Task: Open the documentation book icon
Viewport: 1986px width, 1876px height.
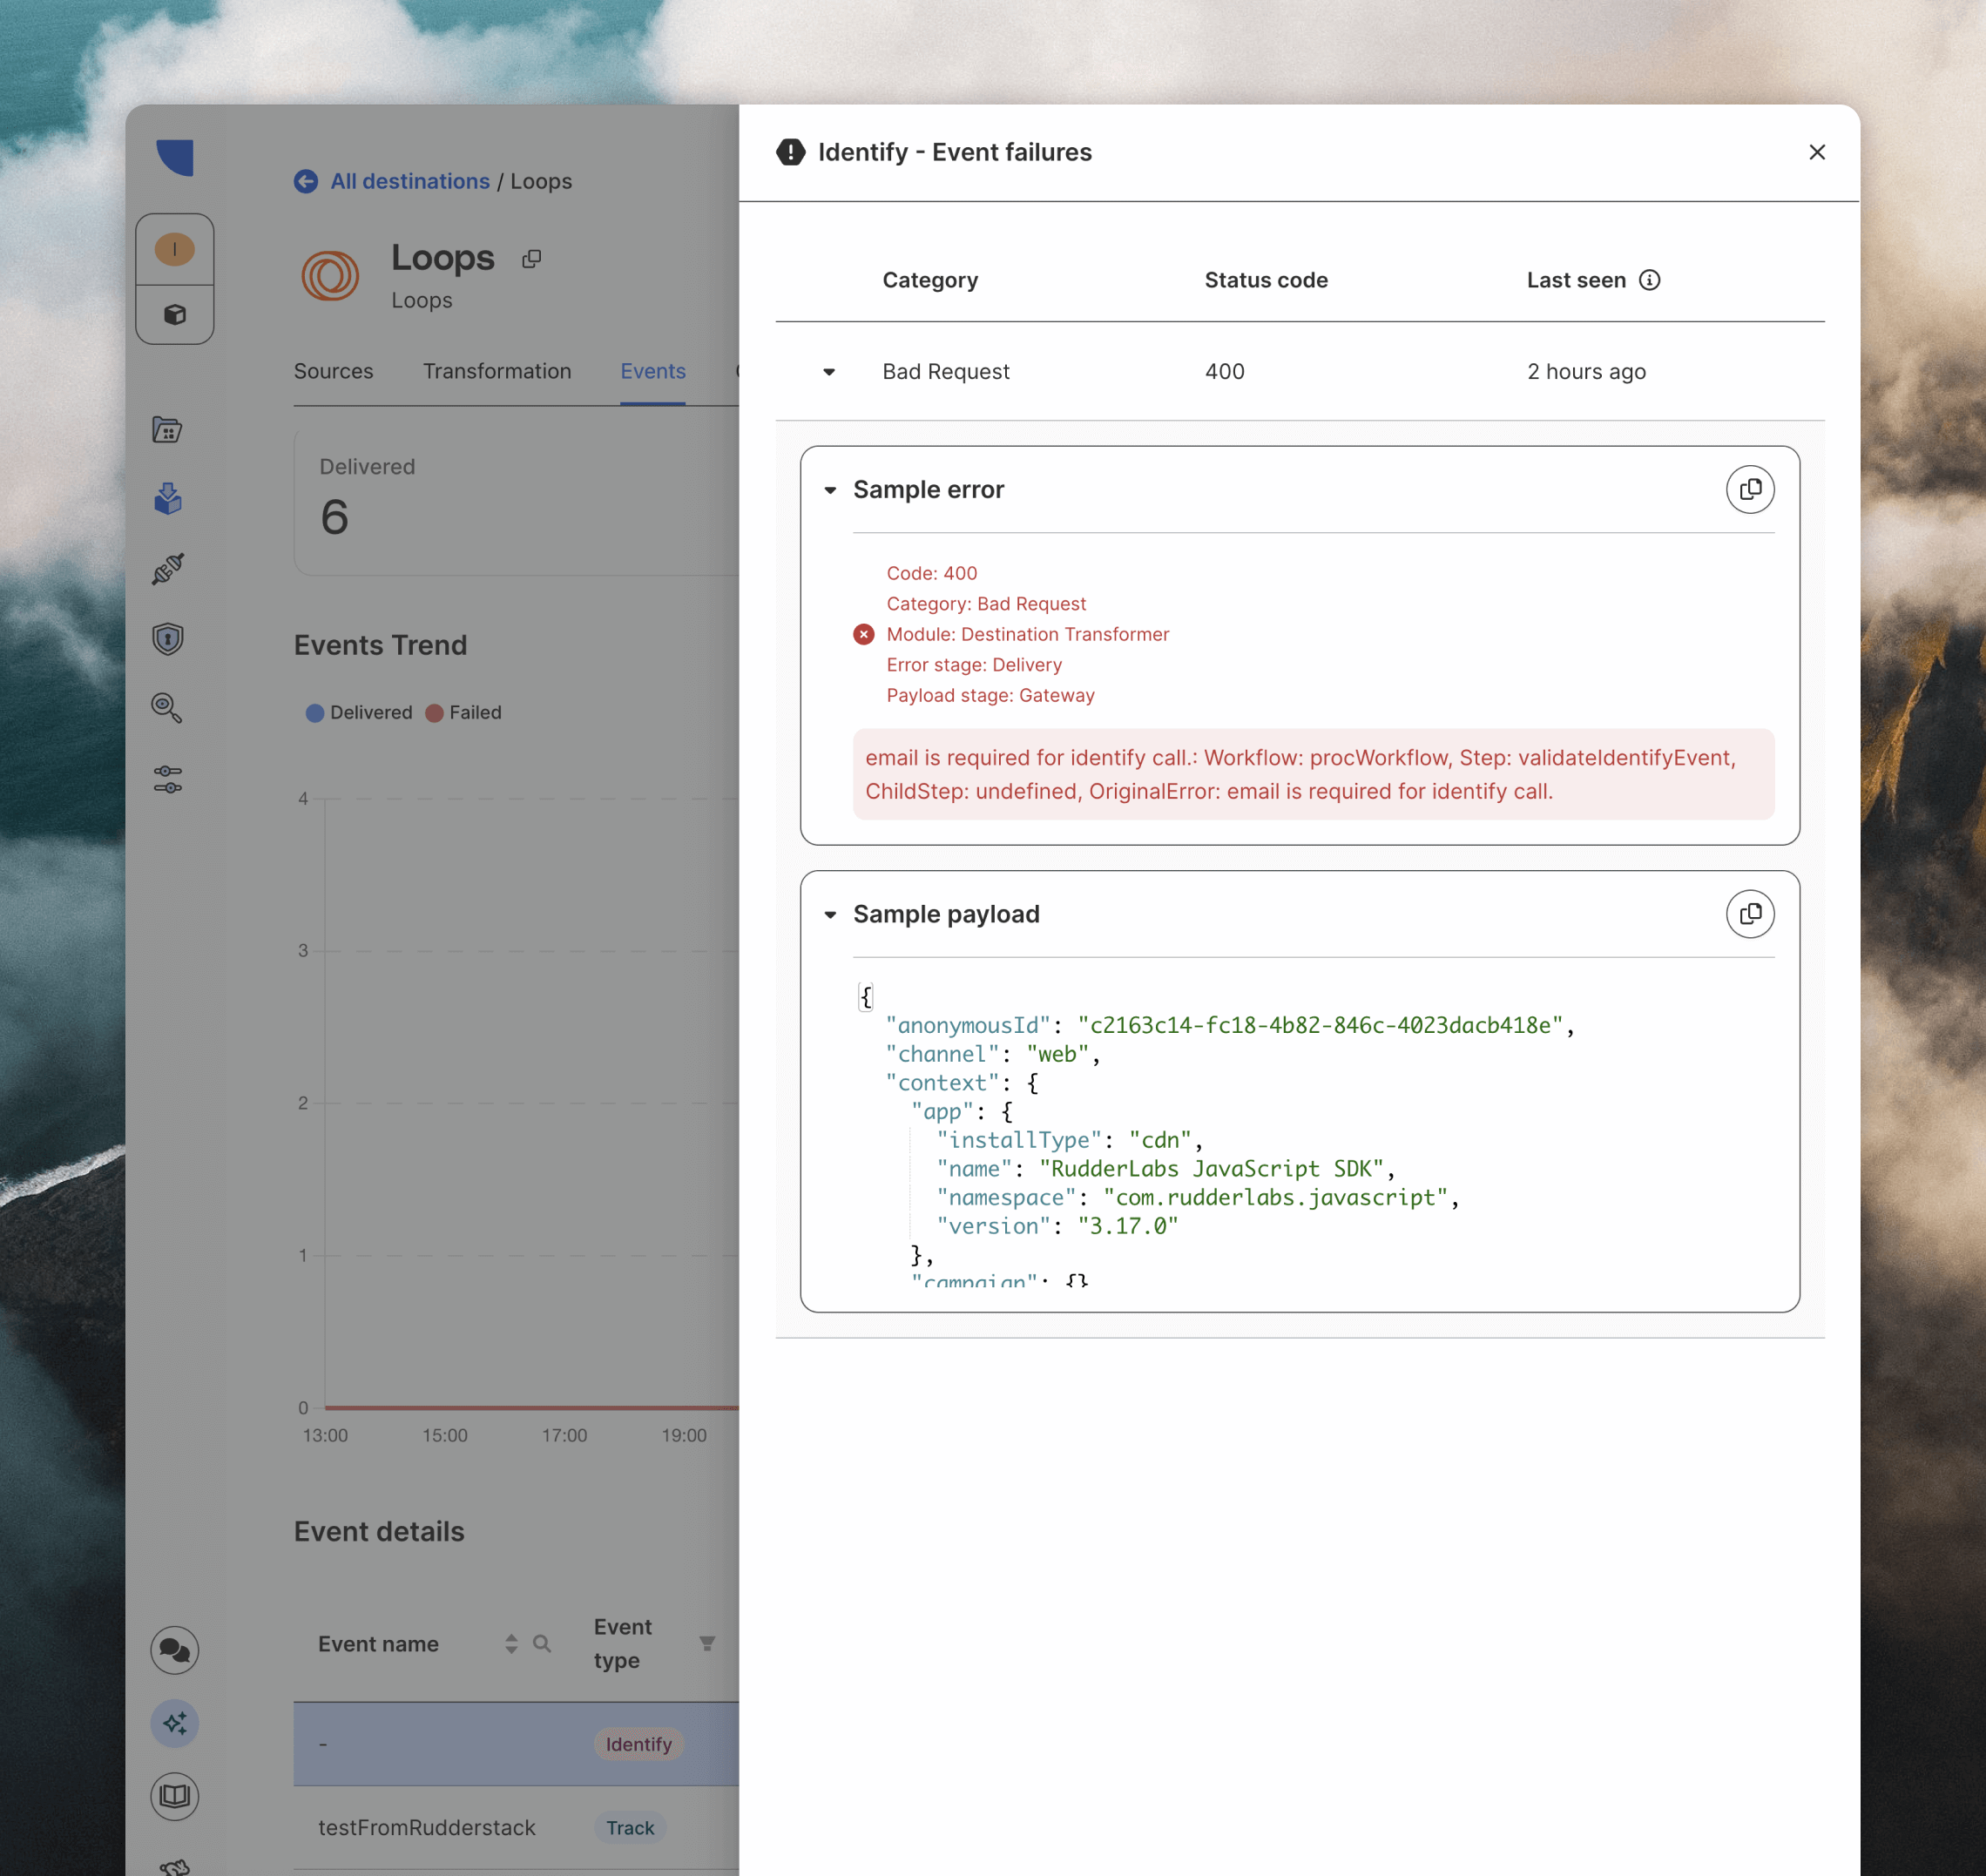Action: point(175,1796)
